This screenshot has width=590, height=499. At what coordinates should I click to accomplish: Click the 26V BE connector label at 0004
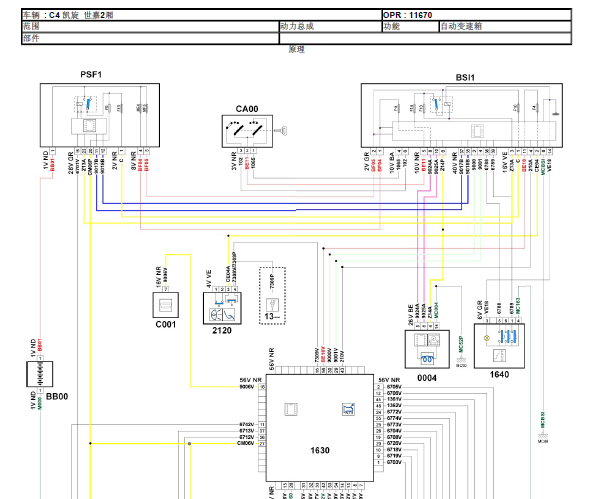[411, 315]
